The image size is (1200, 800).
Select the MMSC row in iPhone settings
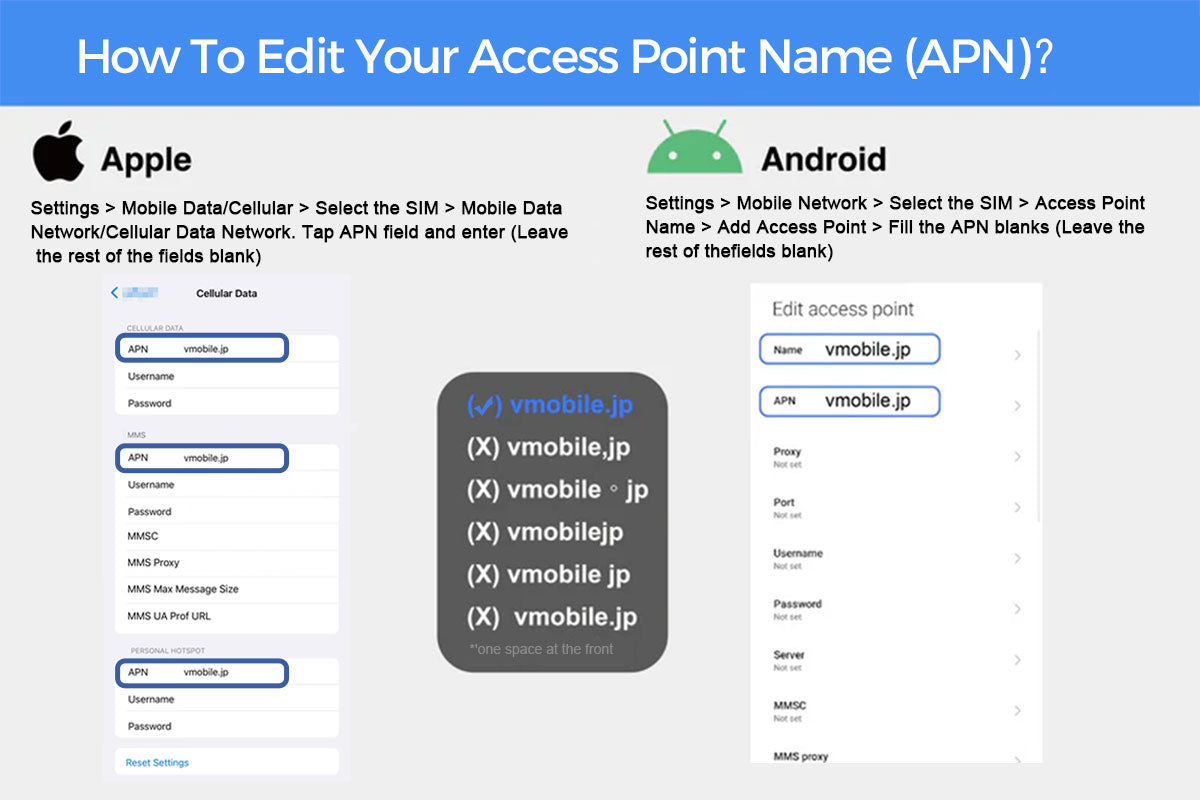click(226, 536)
